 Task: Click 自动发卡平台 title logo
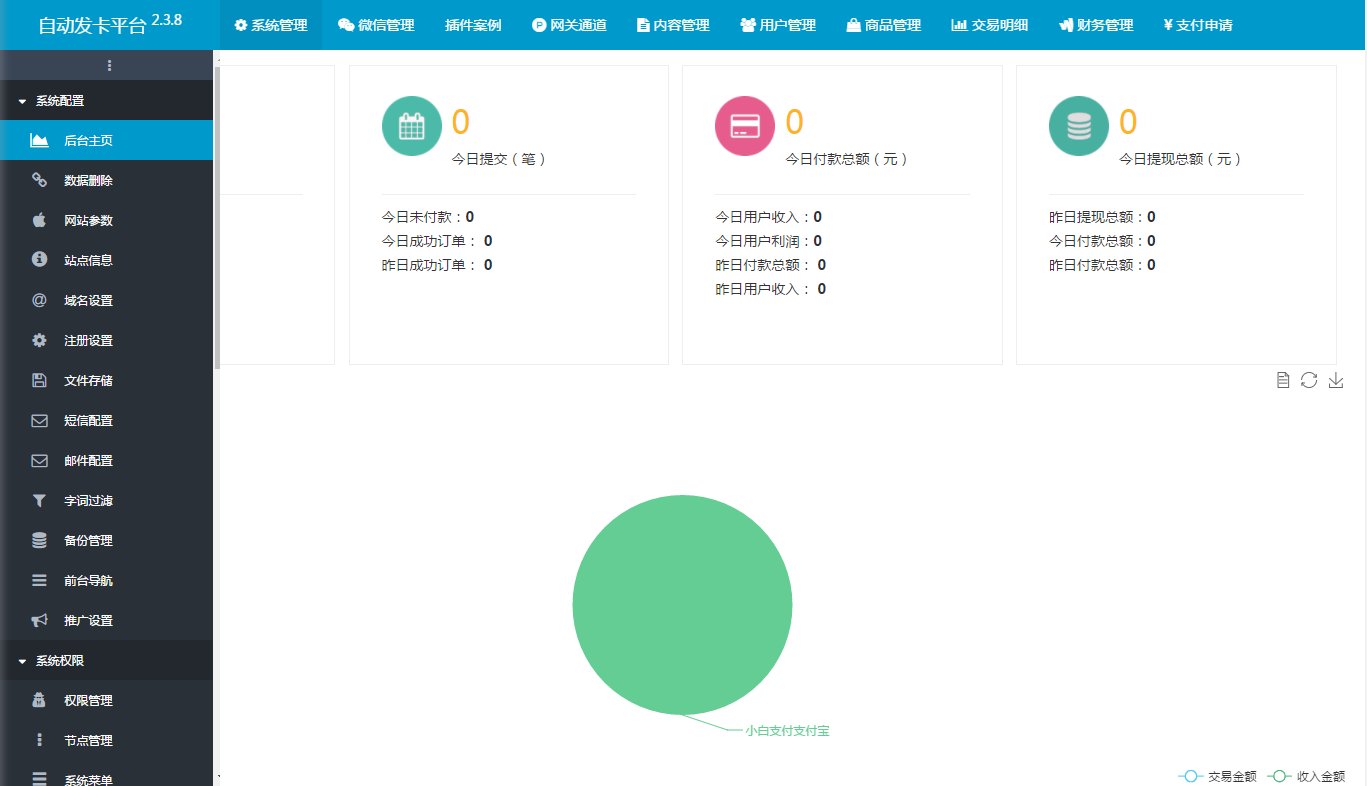coord(109,24)
